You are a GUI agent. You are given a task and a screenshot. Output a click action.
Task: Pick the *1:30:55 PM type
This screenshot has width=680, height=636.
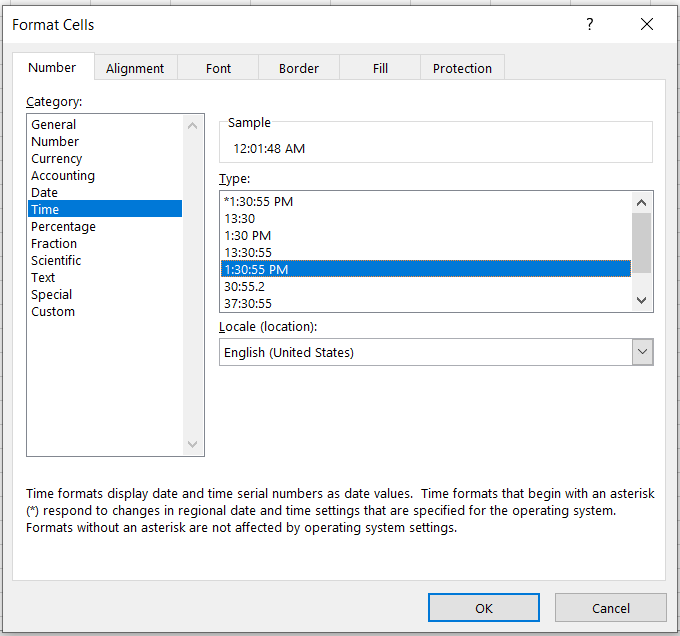coord(258,201)
